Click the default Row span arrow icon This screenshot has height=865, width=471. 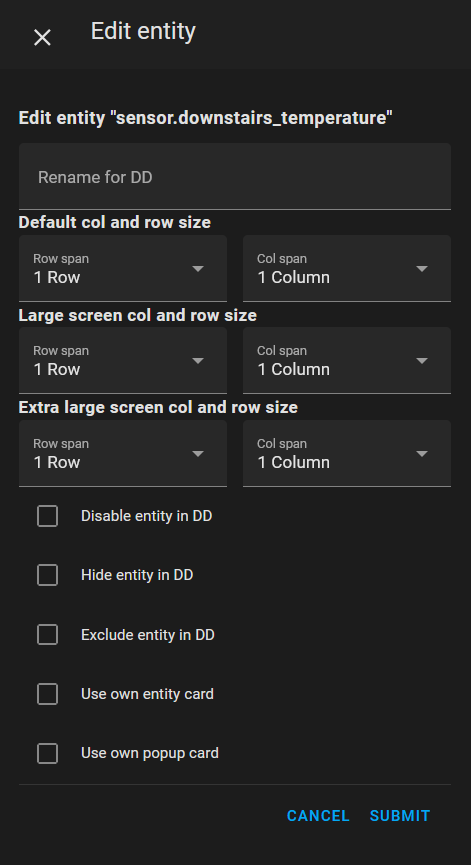click(198, 269)
